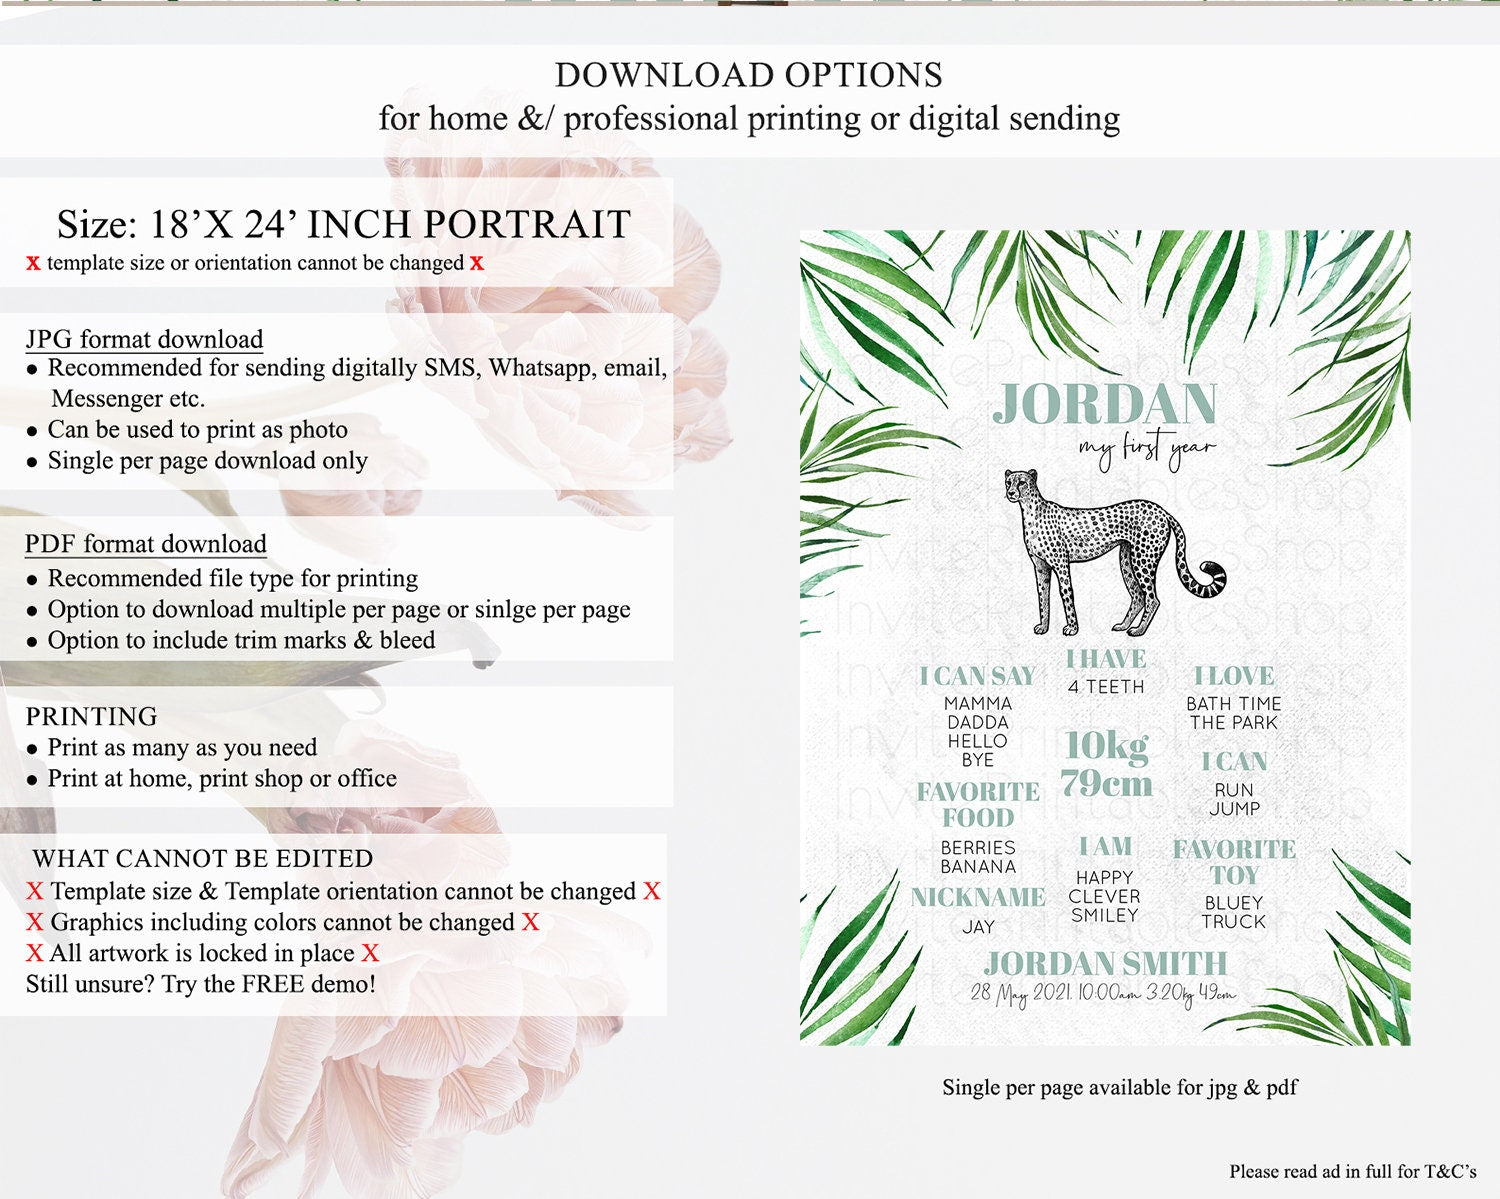Click the "JORDAN" name on the poster
Image resolution: width=1500 pixels, height=1199 pixels.
[x=1105, y=404]
